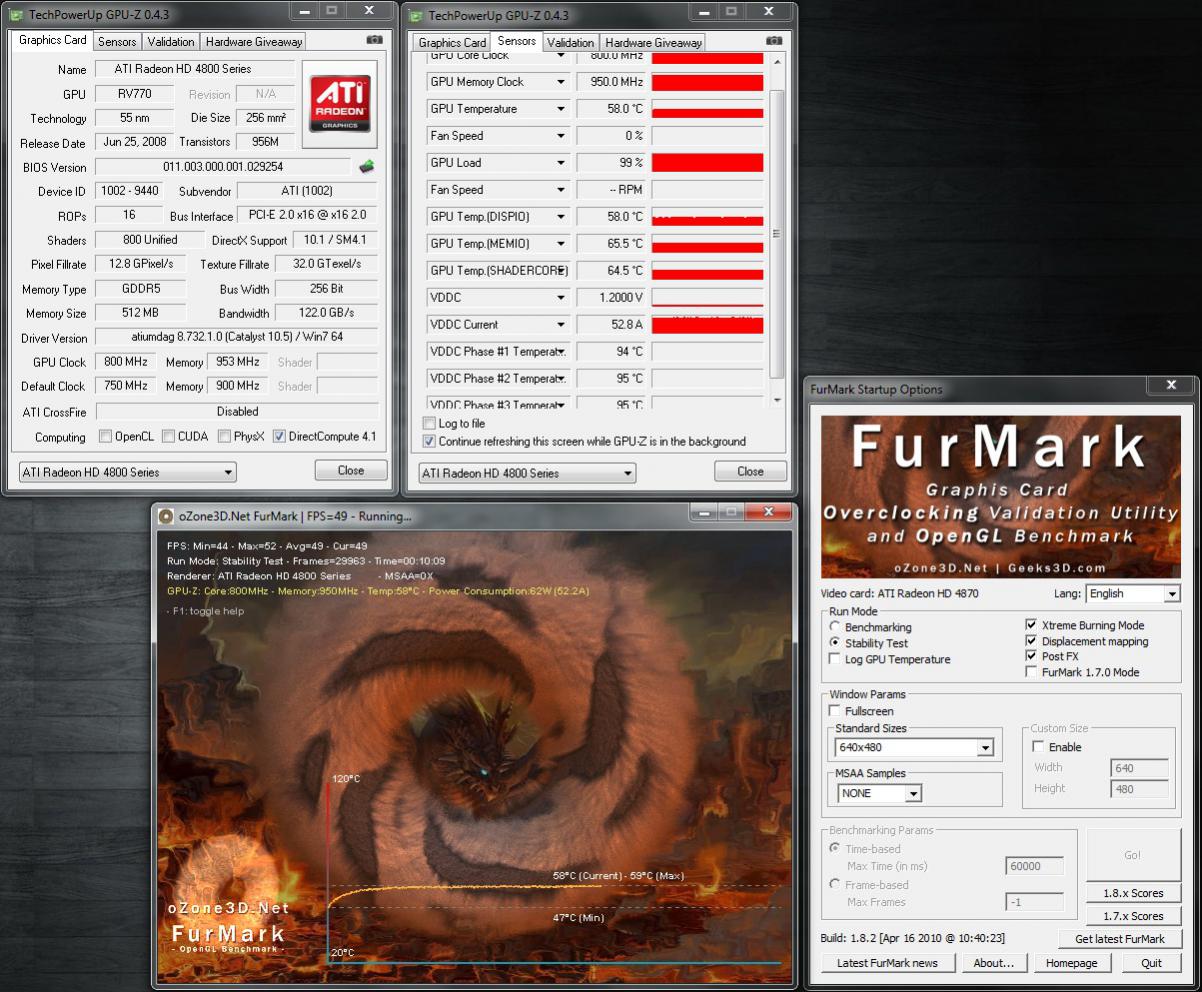Toggle the DirectCompute 4.1 checkbox
The image size is (1202, 992).
click(279, 436)
